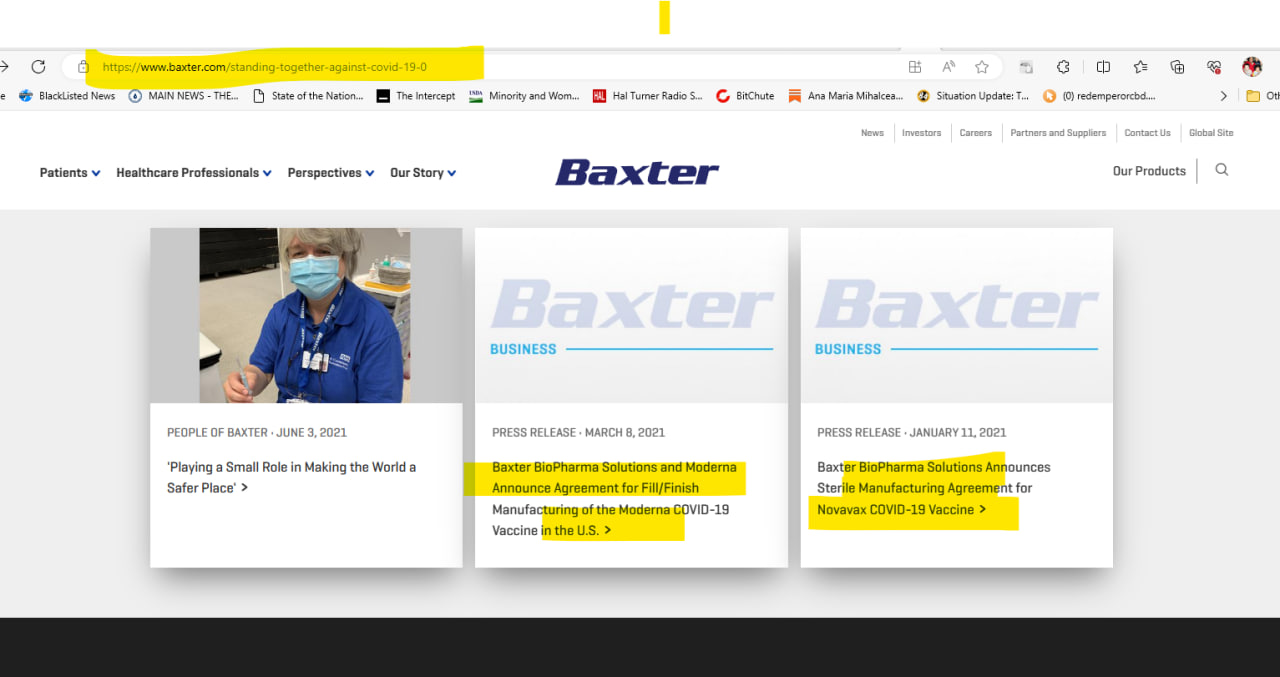Add this page to favorites via the star
The image size is (1280, 677).
tap(982, 67)
